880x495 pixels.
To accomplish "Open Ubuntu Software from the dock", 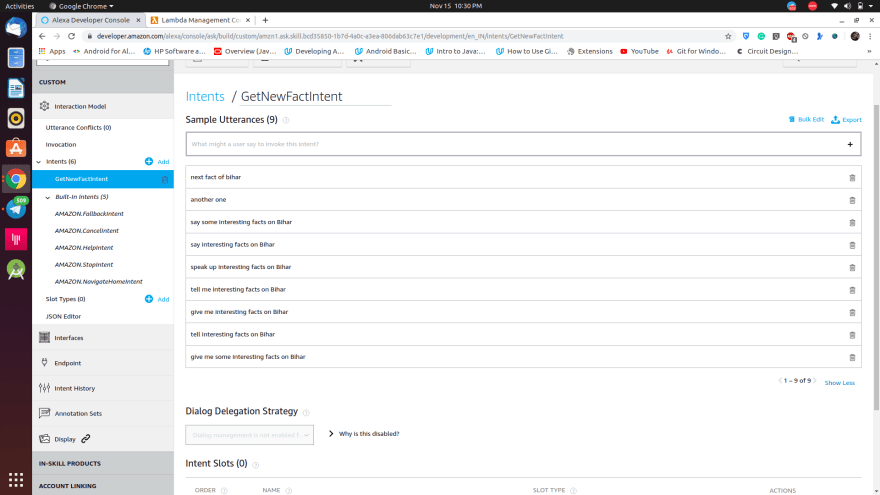I will tap(16, 148).
